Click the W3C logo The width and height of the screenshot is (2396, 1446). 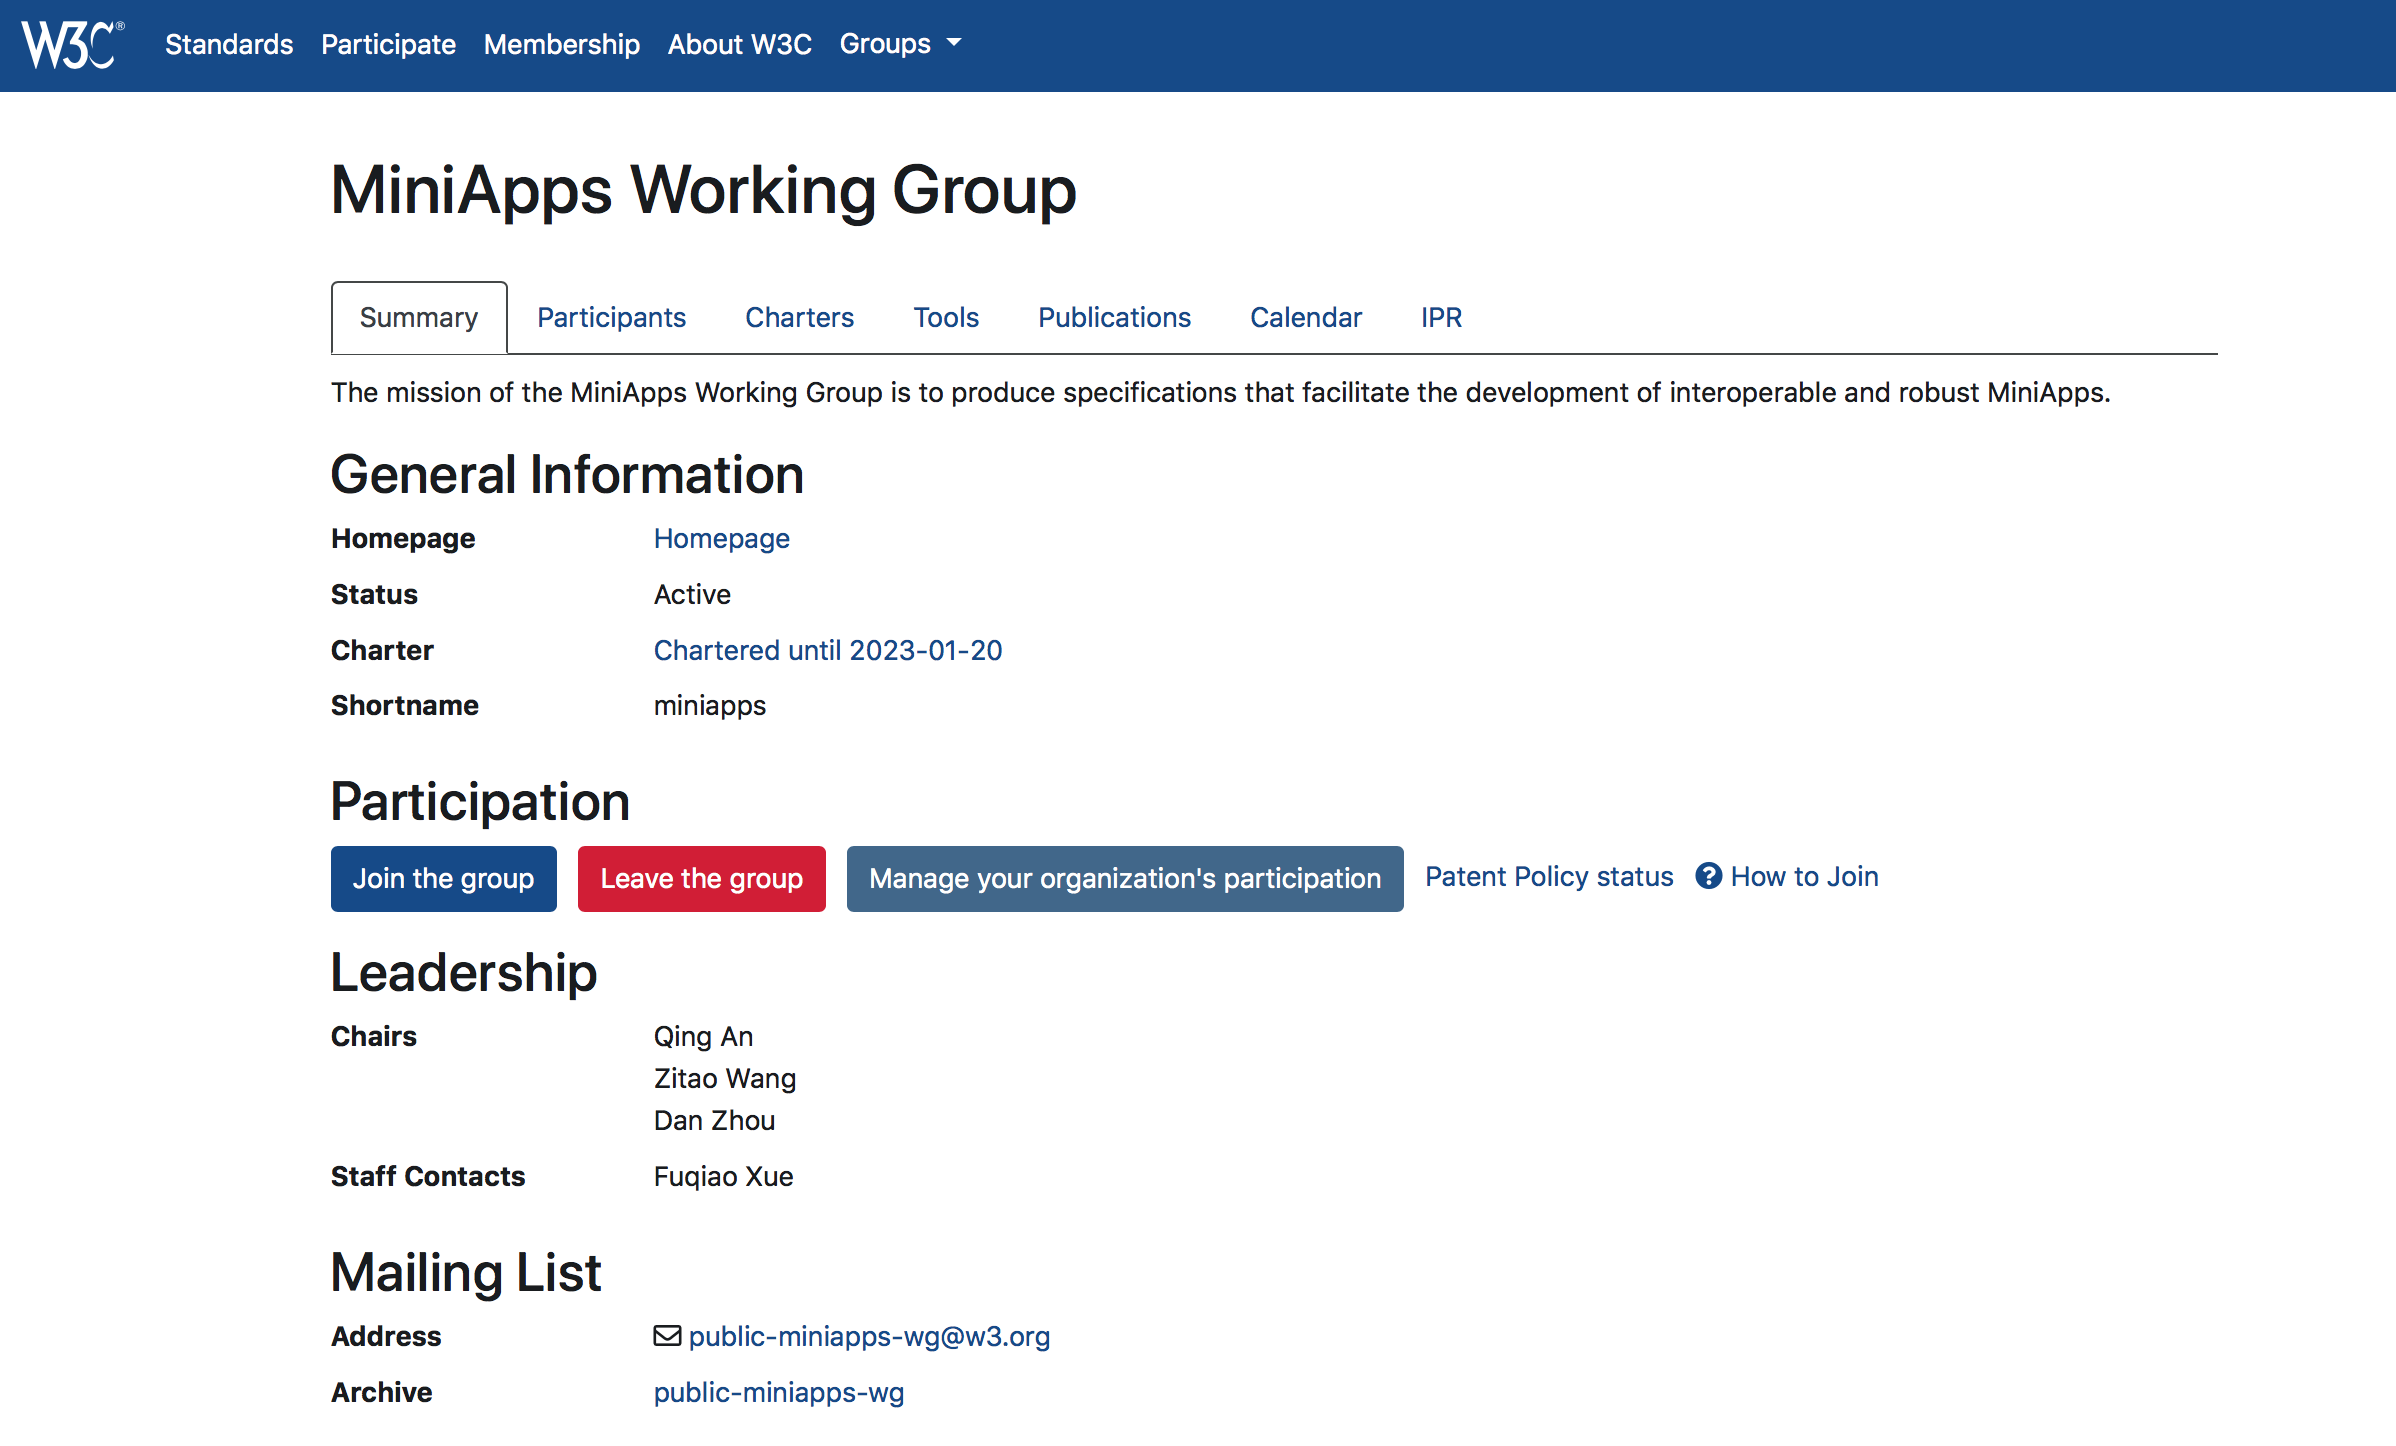coord(72,44)
